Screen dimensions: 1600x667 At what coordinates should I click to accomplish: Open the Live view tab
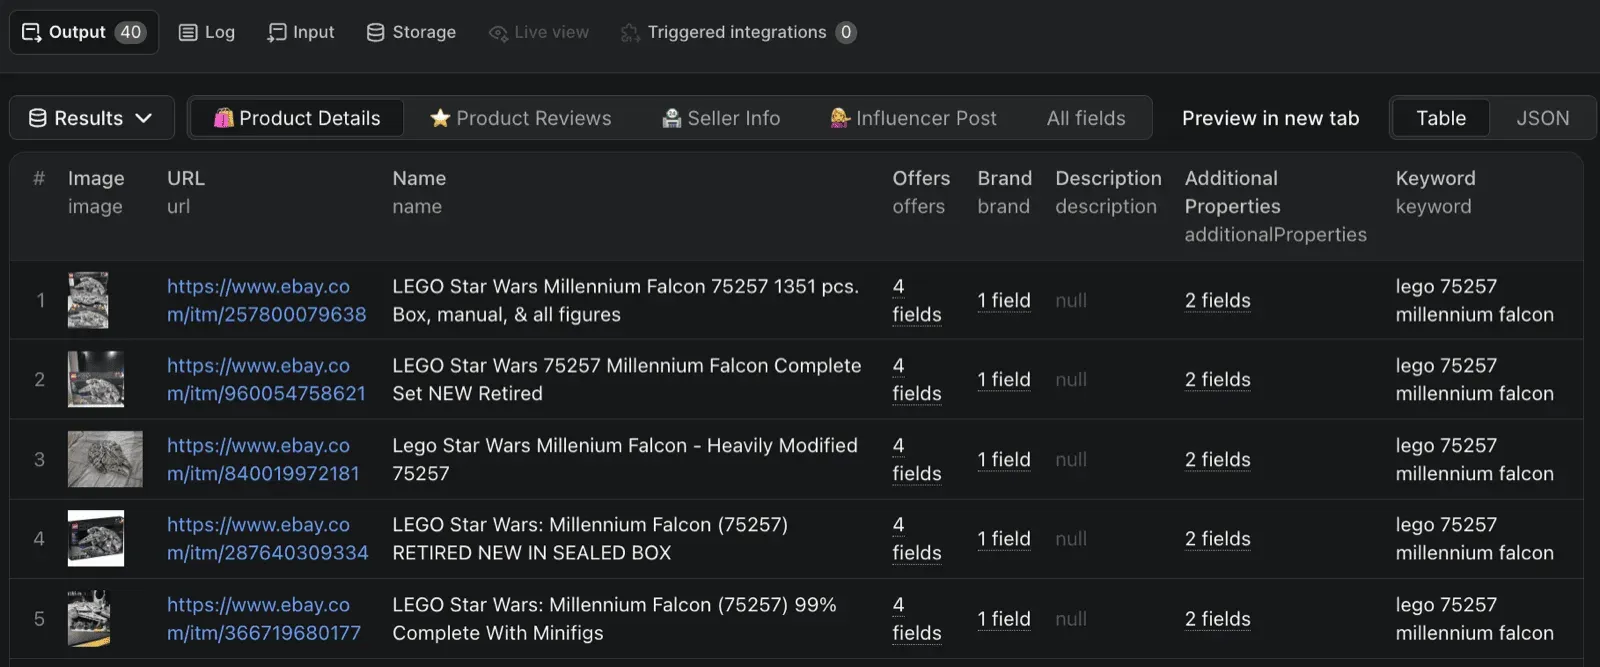coord(539,32)
